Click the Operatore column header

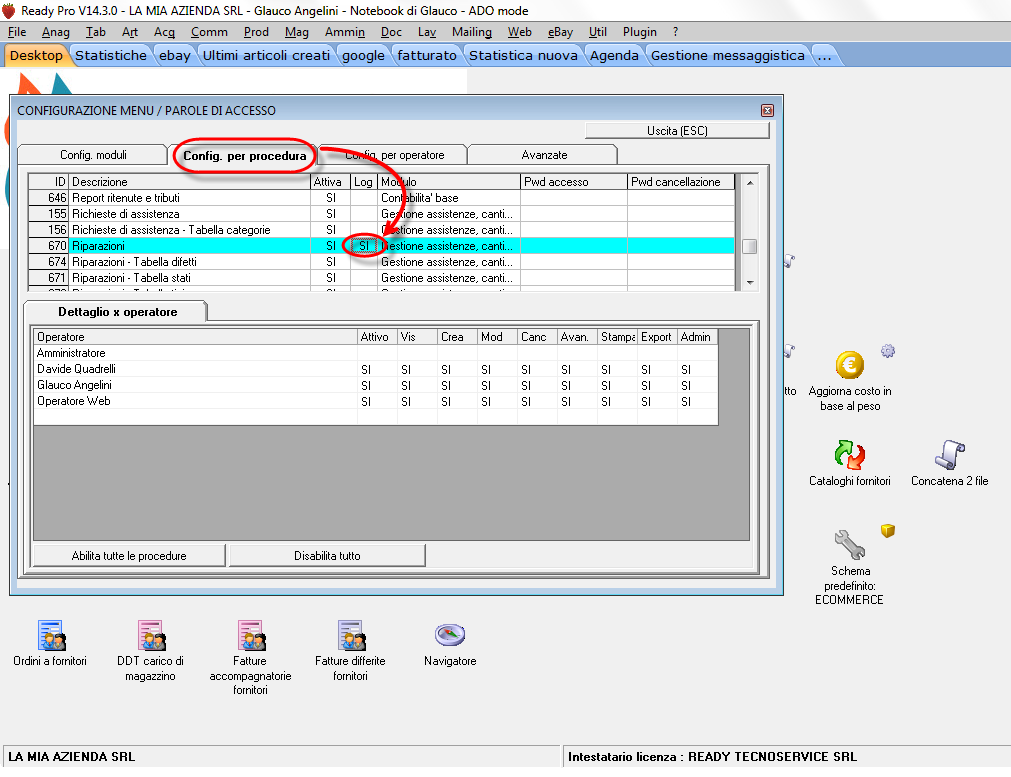(195, 337)
